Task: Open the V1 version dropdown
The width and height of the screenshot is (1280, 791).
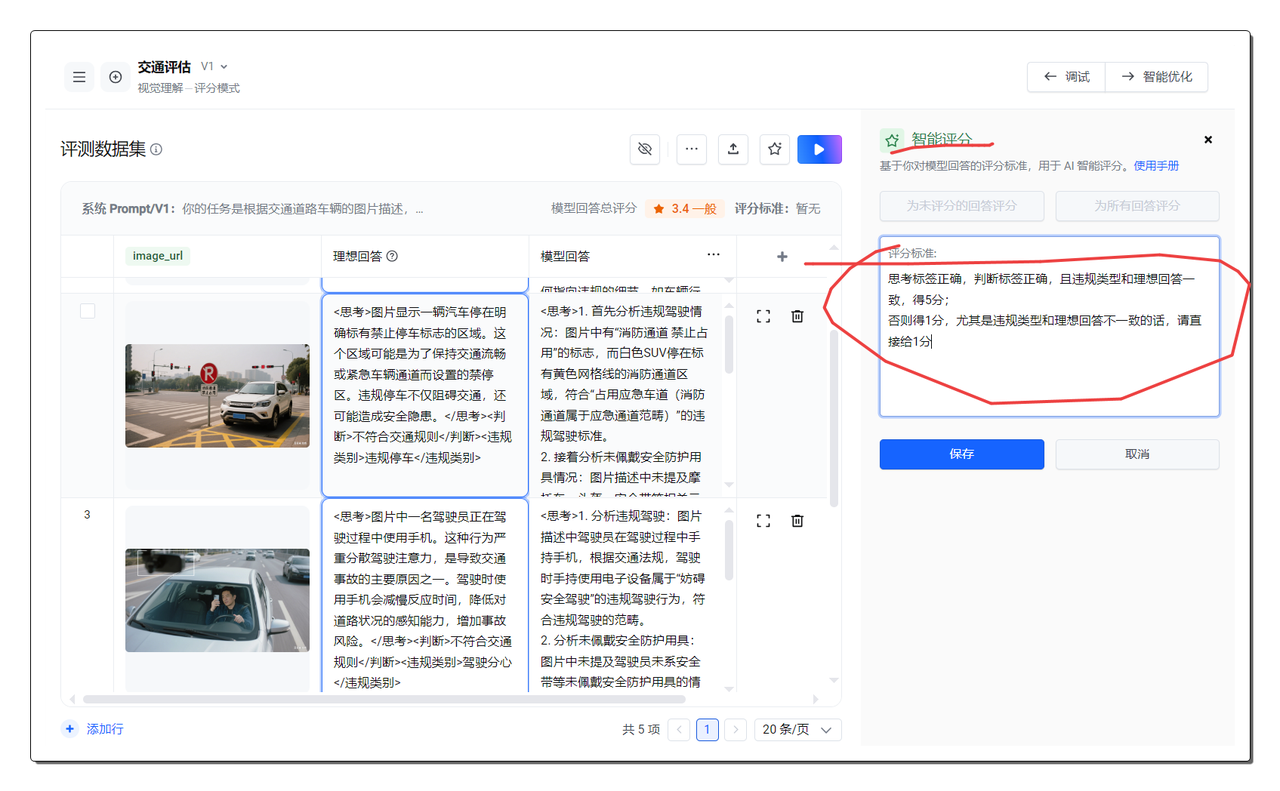Action: pyautogui.click(x=214, y=66)
